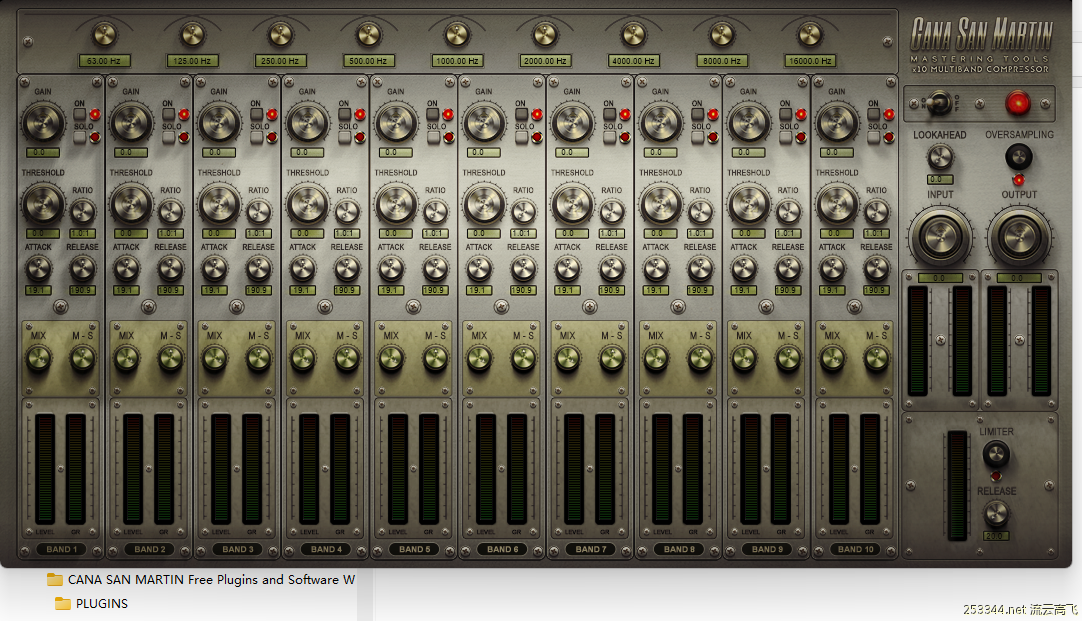
Task: Click the Band 2 Mix knob
Action: point(127,359)
